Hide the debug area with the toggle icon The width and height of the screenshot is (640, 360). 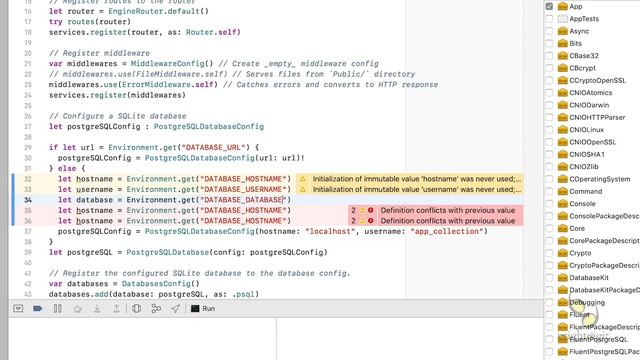18,309
